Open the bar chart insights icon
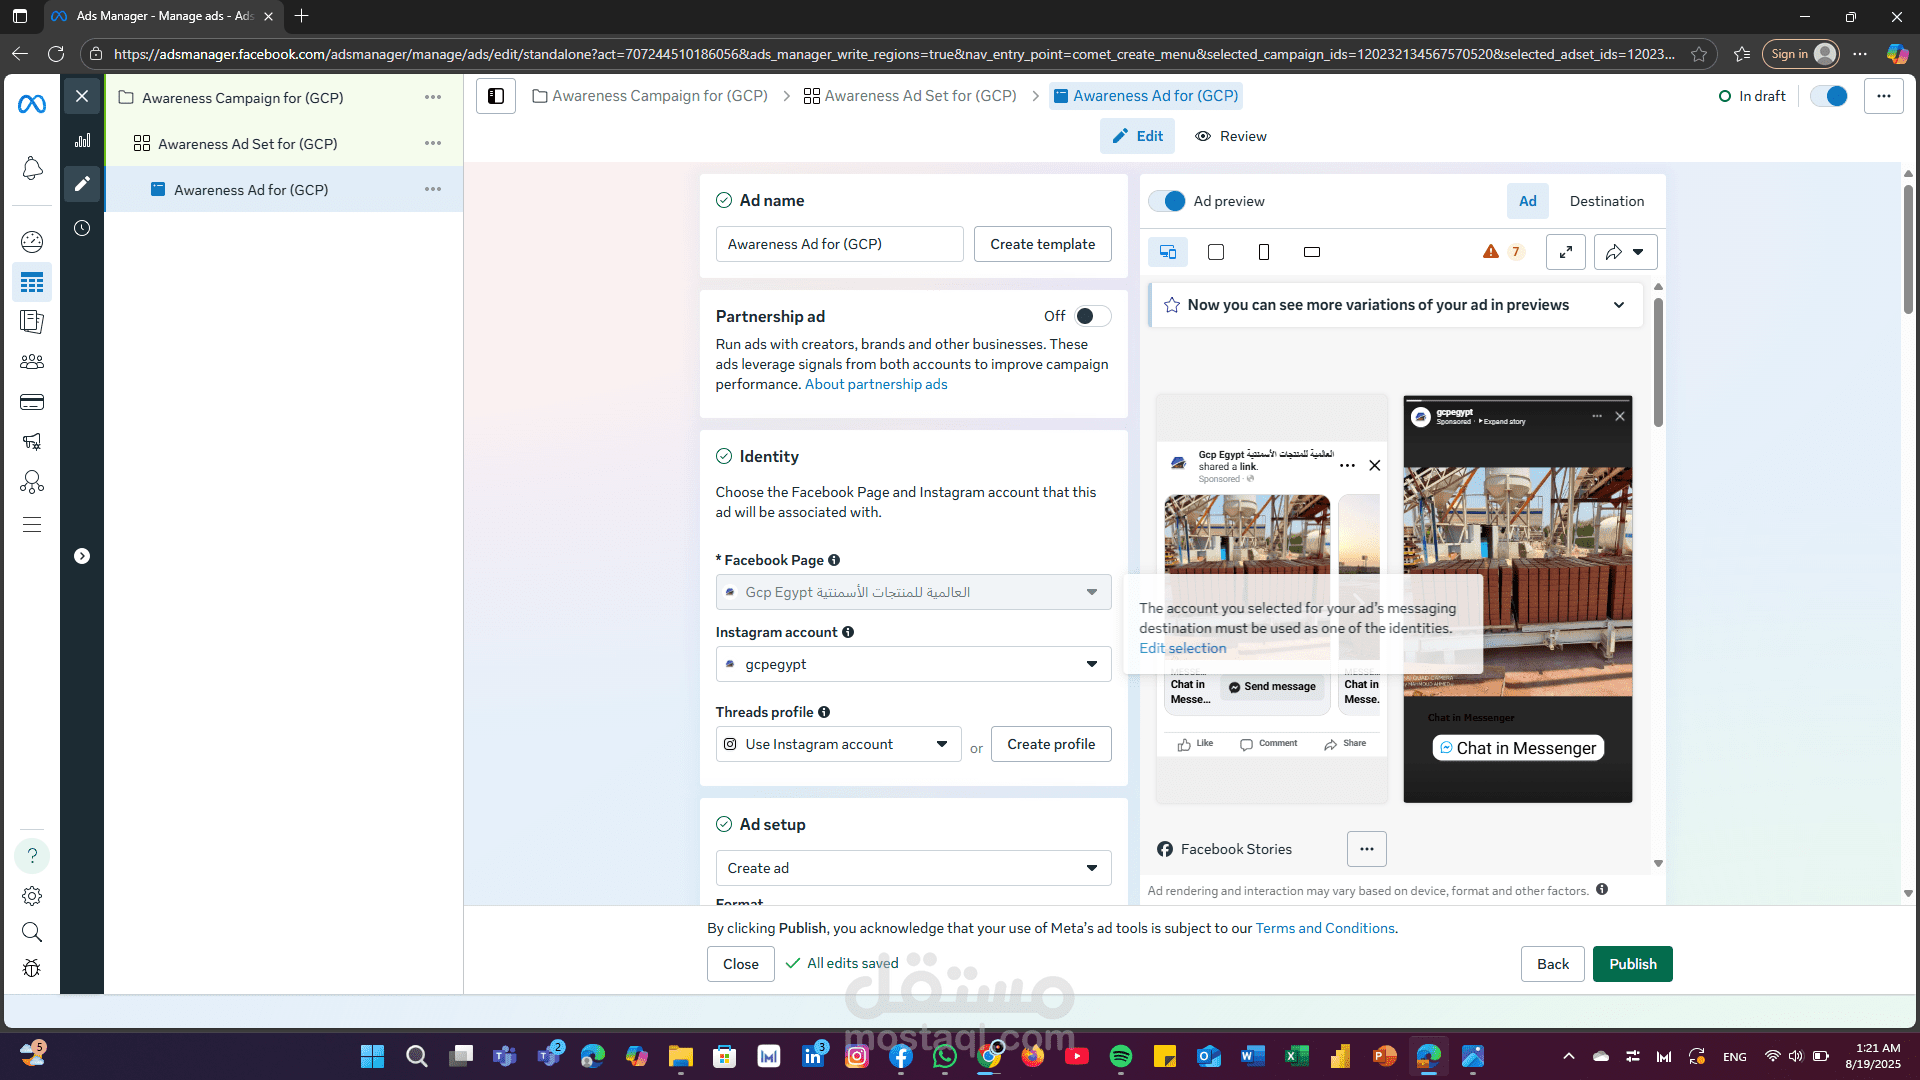The width and height of the screenshot is (1920, 1080). [x=82, y=141]
